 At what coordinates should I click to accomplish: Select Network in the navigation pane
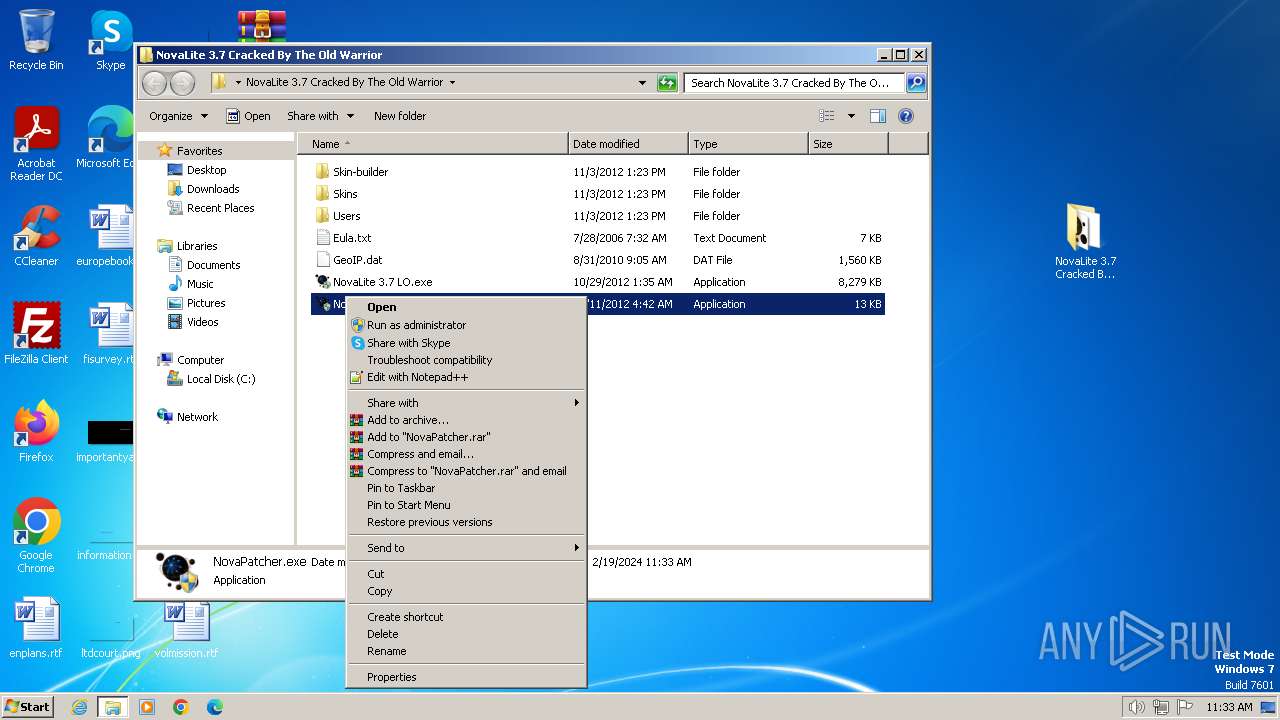197,417
